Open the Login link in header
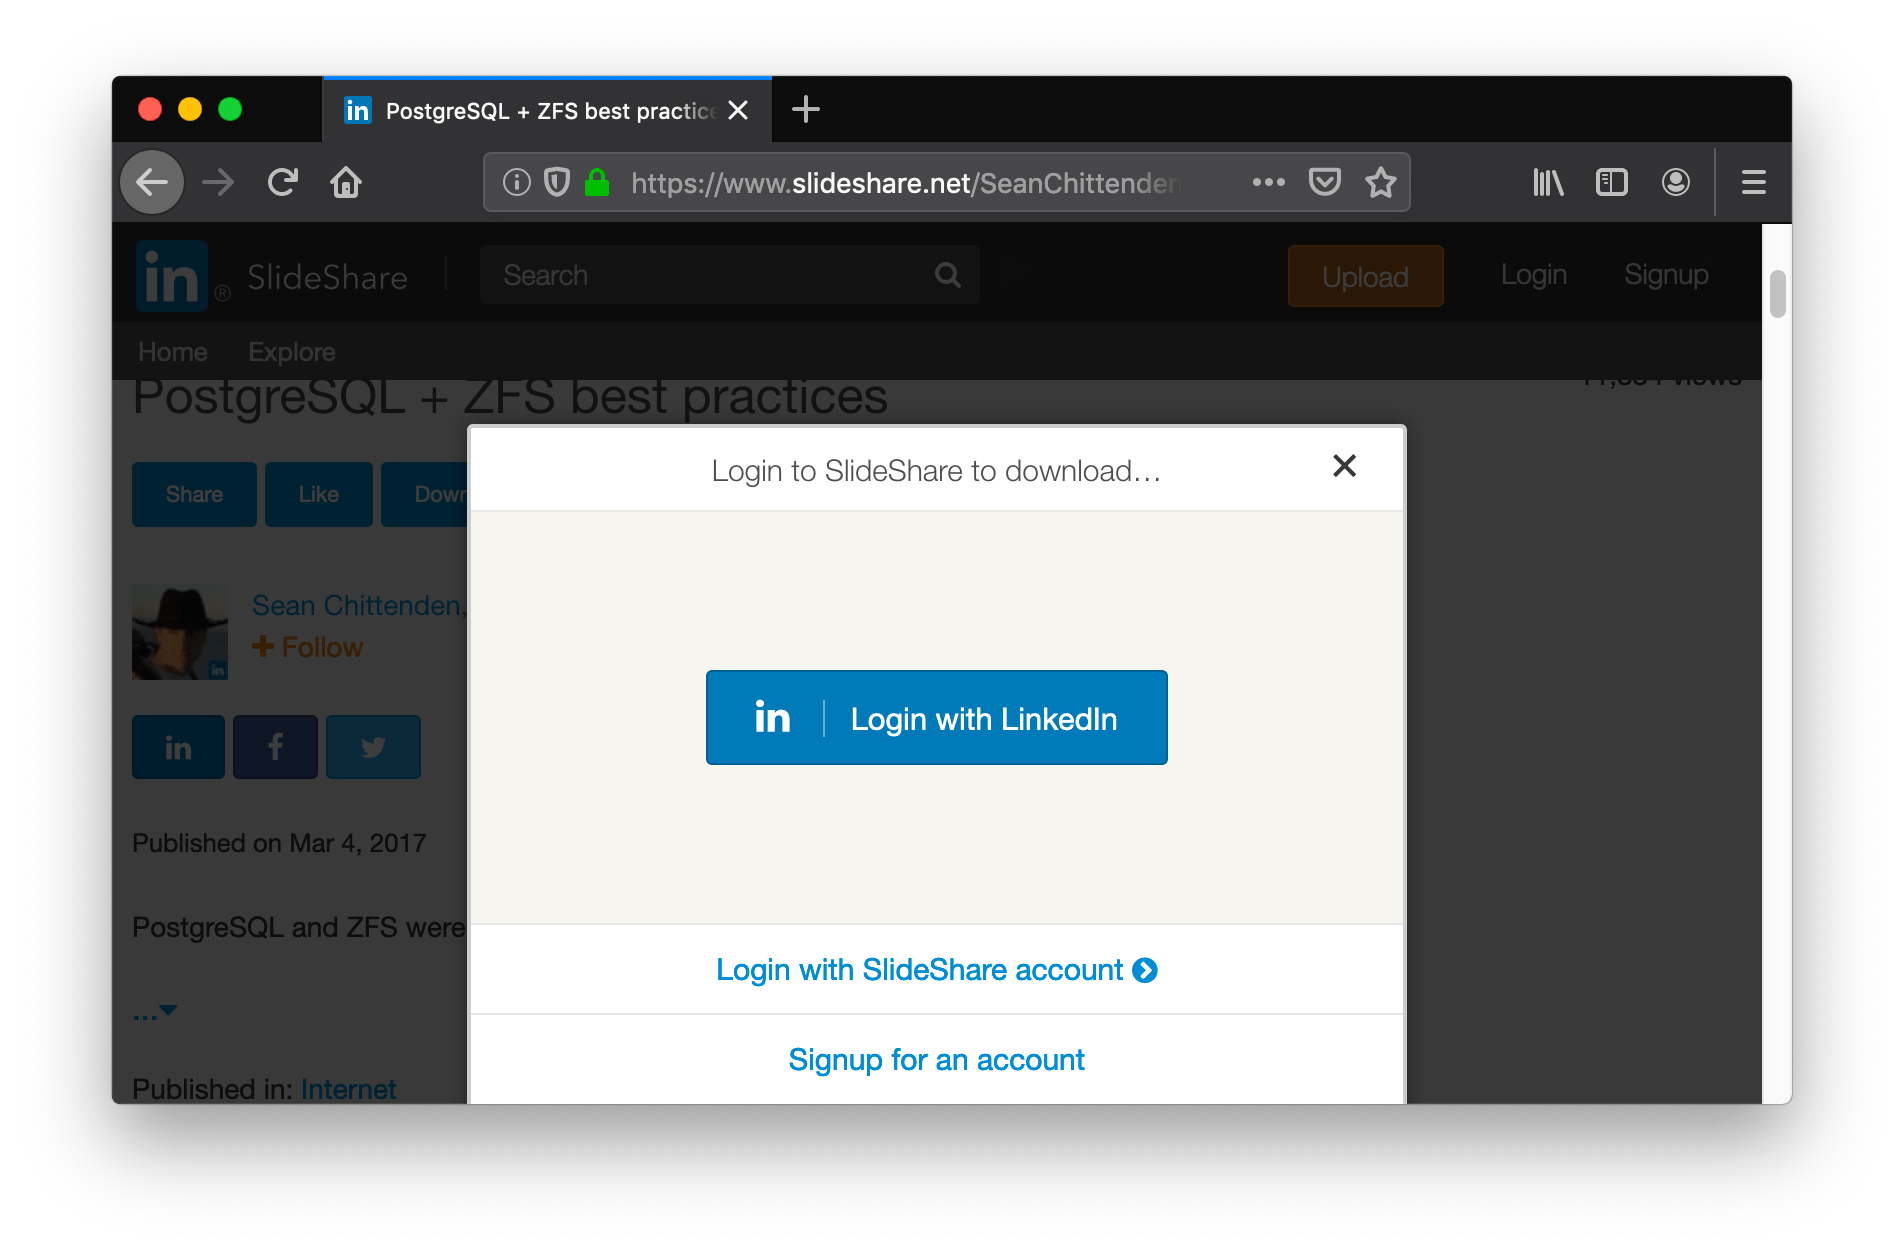1904x1252 pixels. (1533, 275)
